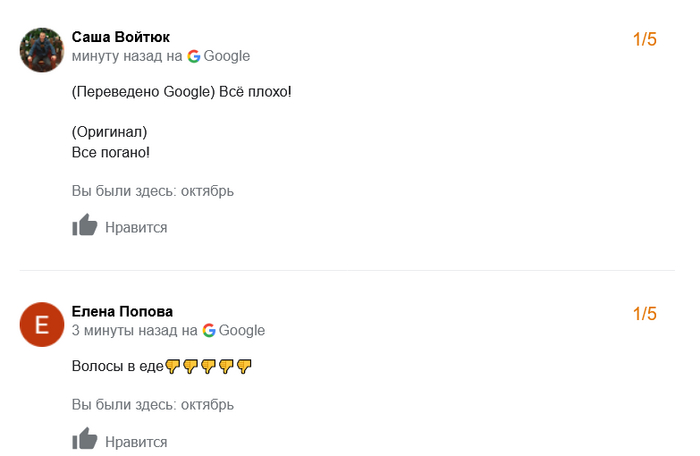The image size is (700, 456).
Task: Click the Google logo in Елена Попова's review
Action: pos(209,330)
